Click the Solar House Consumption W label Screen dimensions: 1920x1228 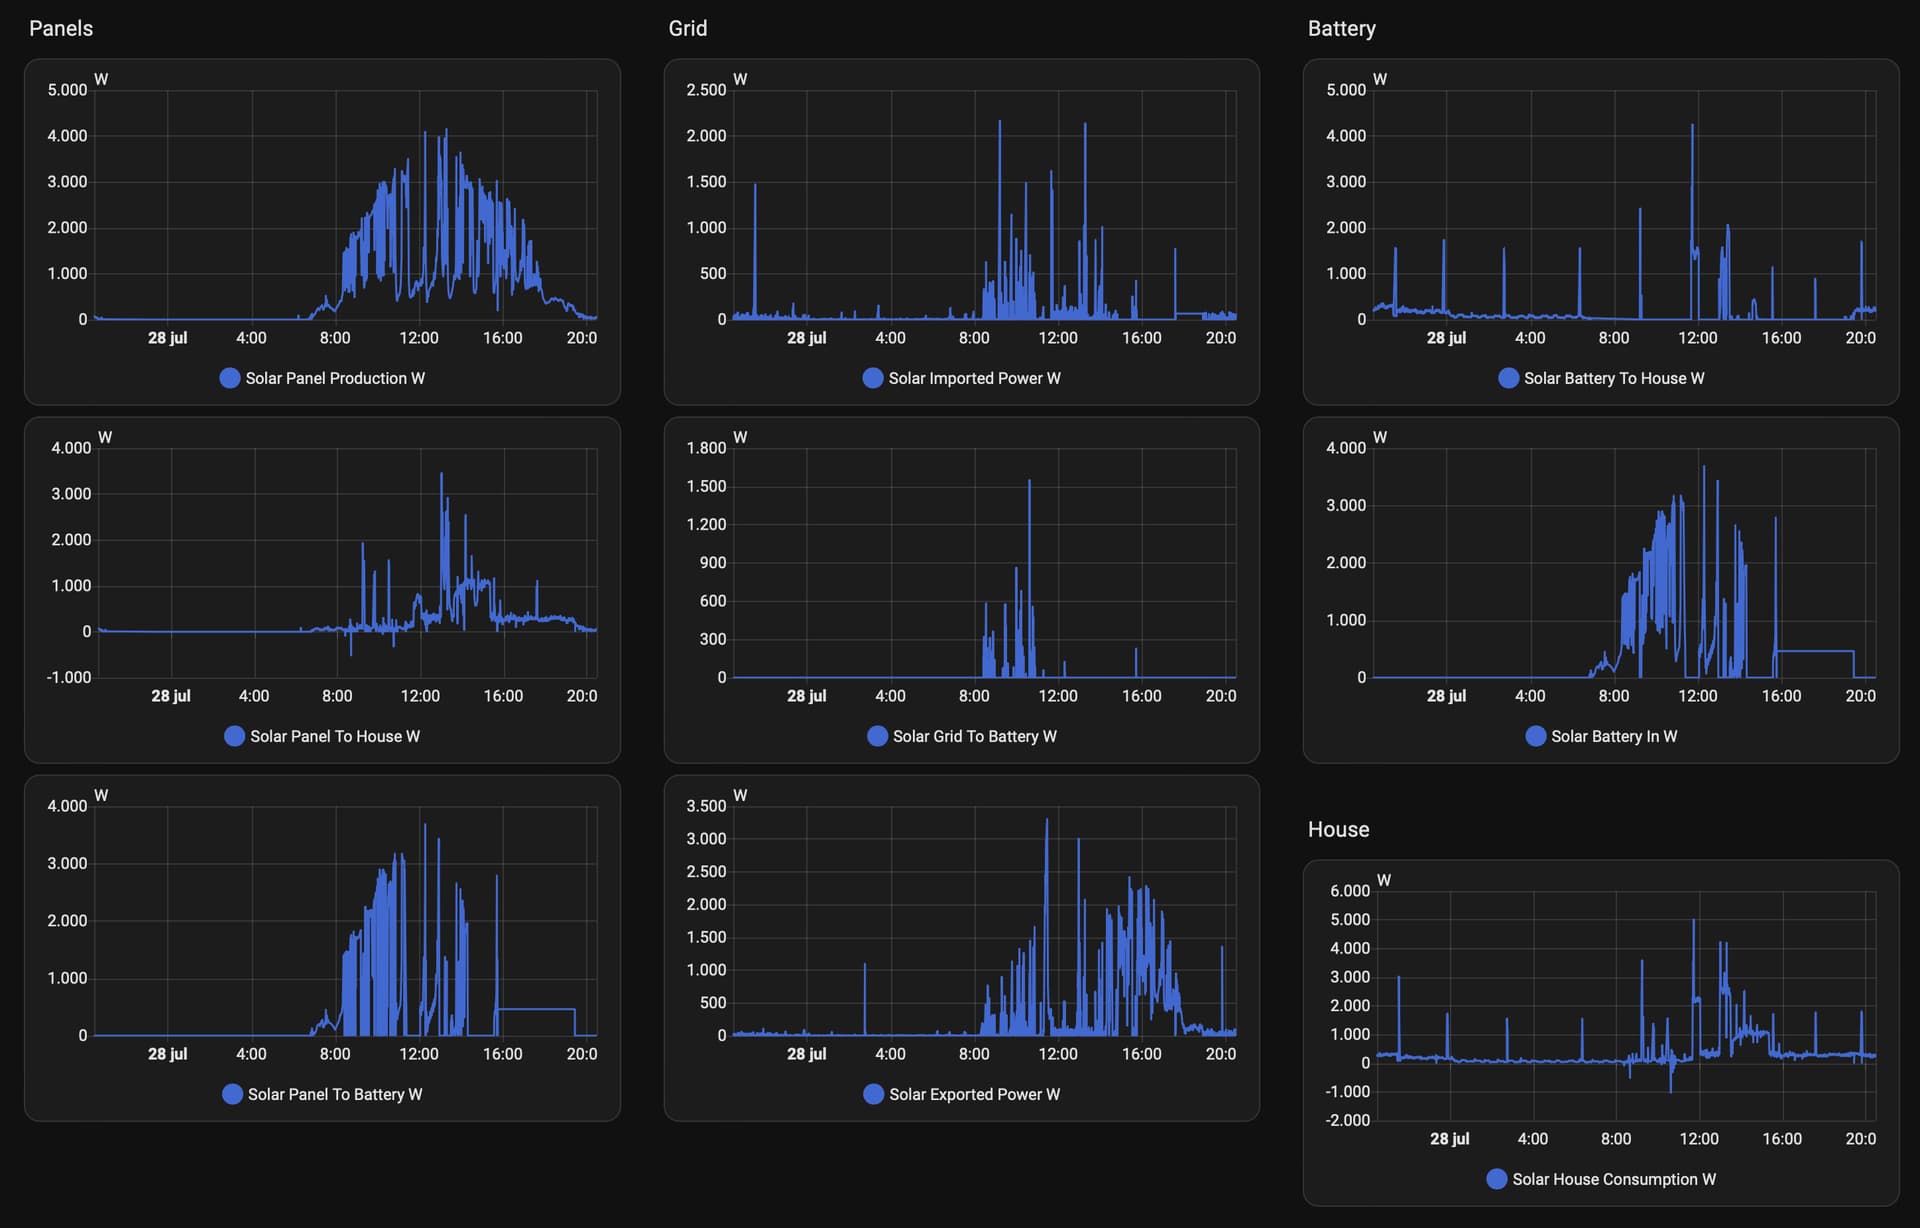pos(1614,1179)
